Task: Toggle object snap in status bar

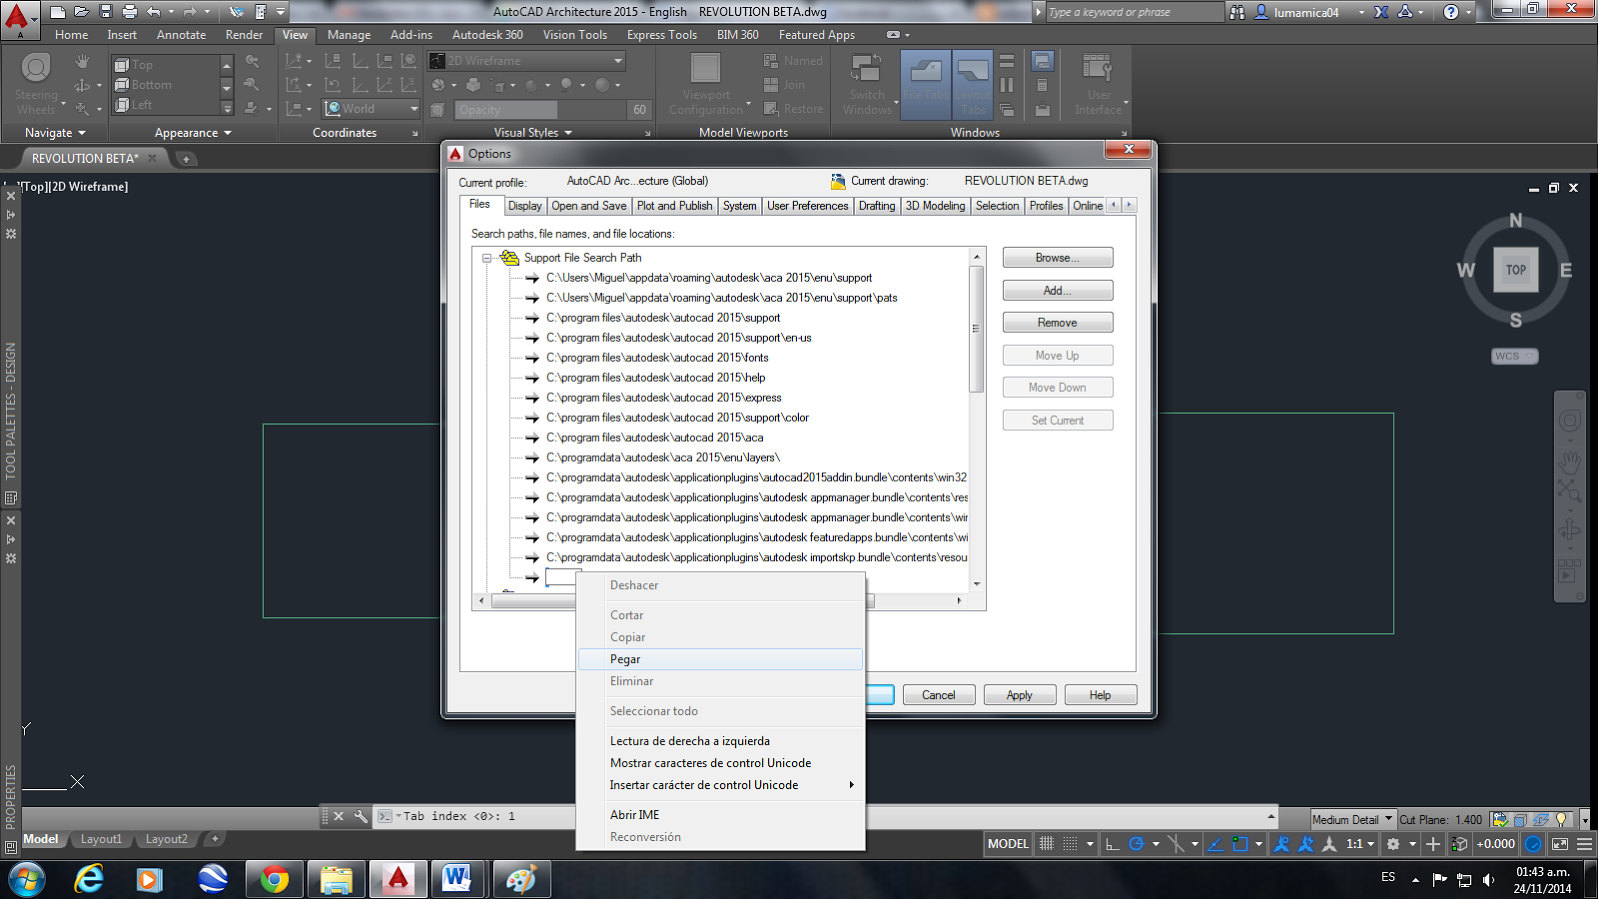Action: click(1240, 844)
